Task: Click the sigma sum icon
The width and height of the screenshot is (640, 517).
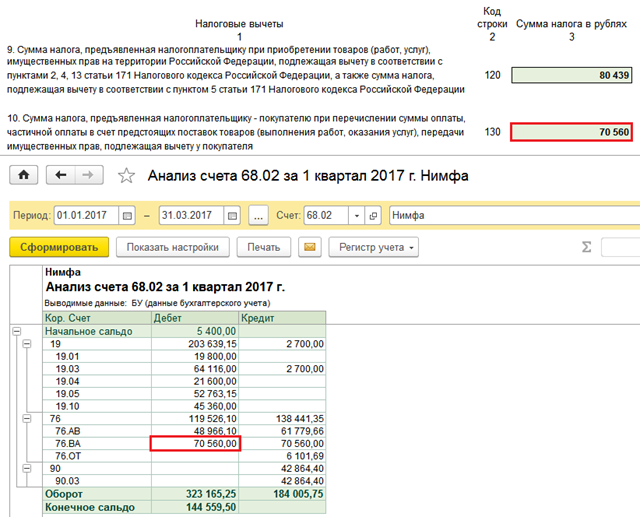Action: [x=586, y=247]
